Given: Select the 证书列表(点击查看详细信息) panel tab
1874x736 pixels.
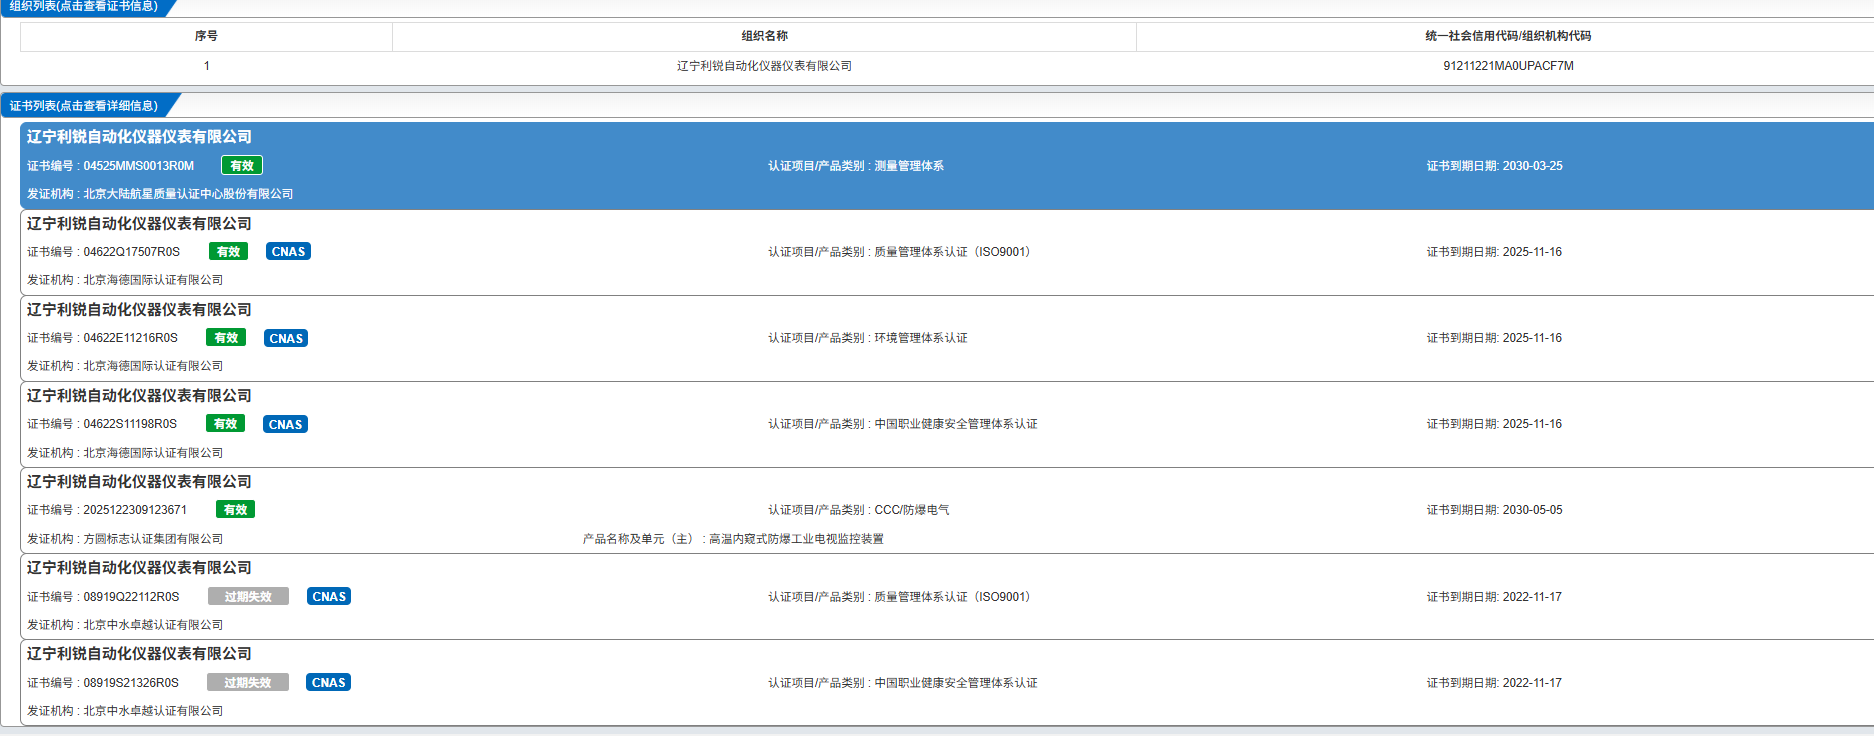Looking at the screenshot, I should 84,106.
